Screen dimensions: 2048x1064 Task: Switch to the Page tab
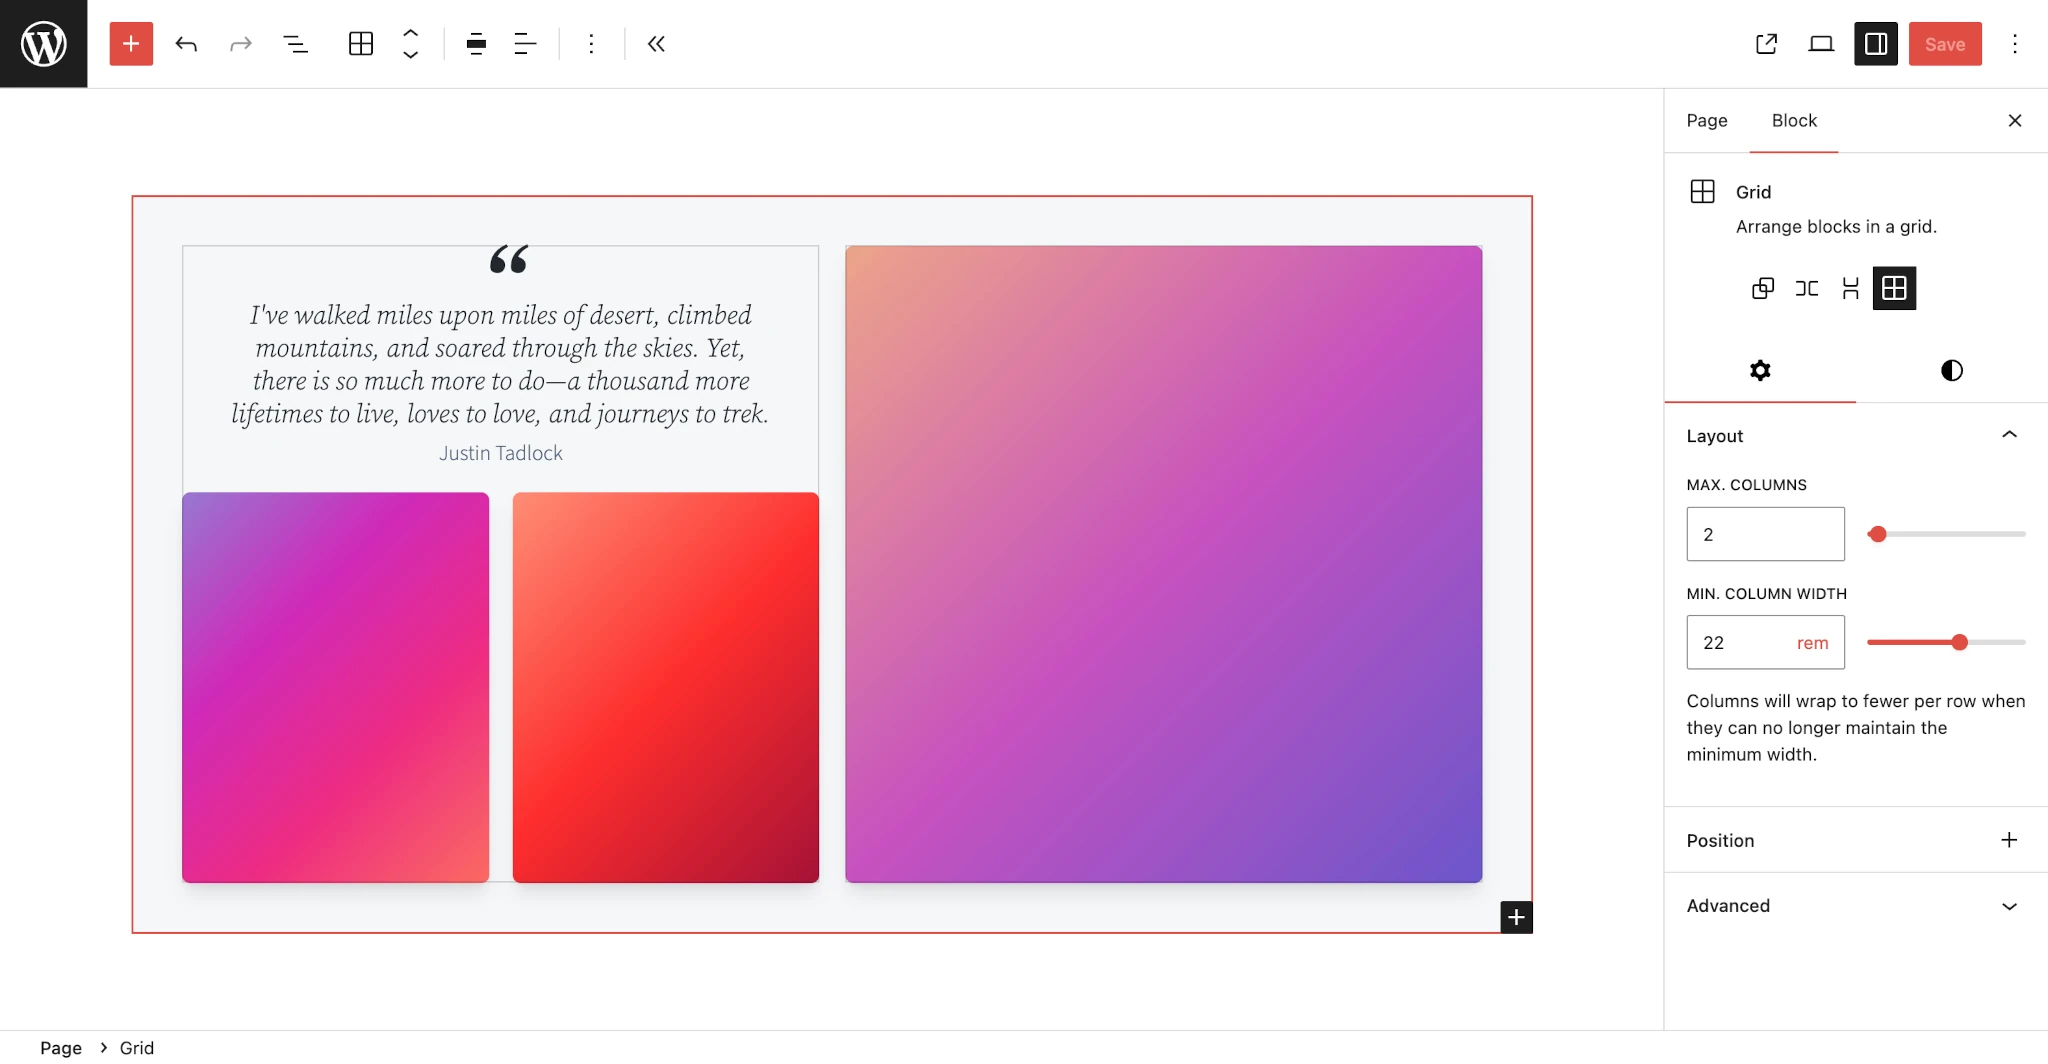pyautogui.click(x=1706, y=120)
